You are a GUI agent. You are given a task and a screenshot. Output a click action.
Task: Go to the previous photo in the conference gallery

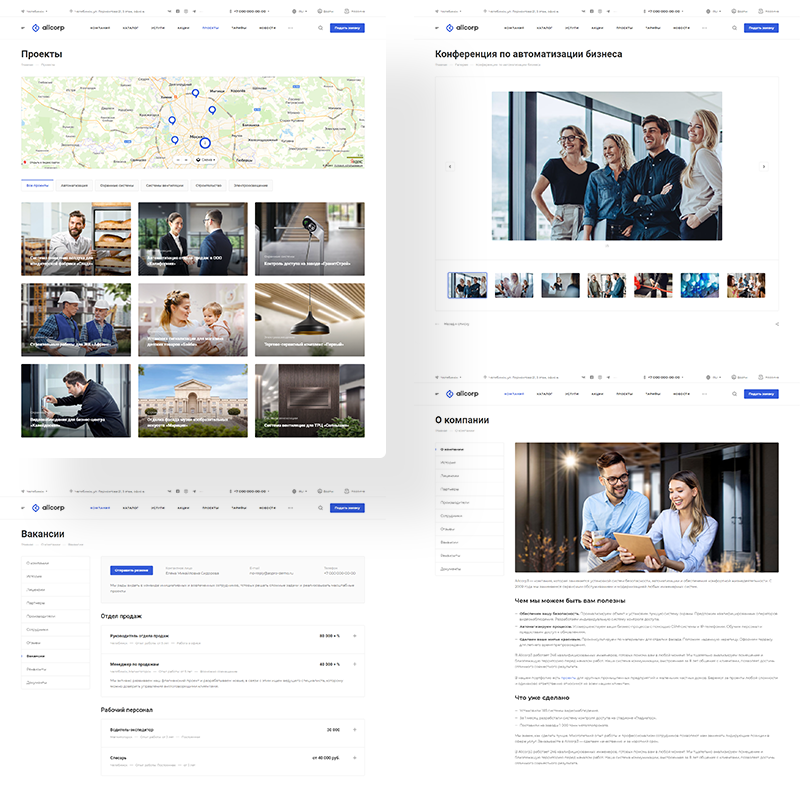coord(449,166)
